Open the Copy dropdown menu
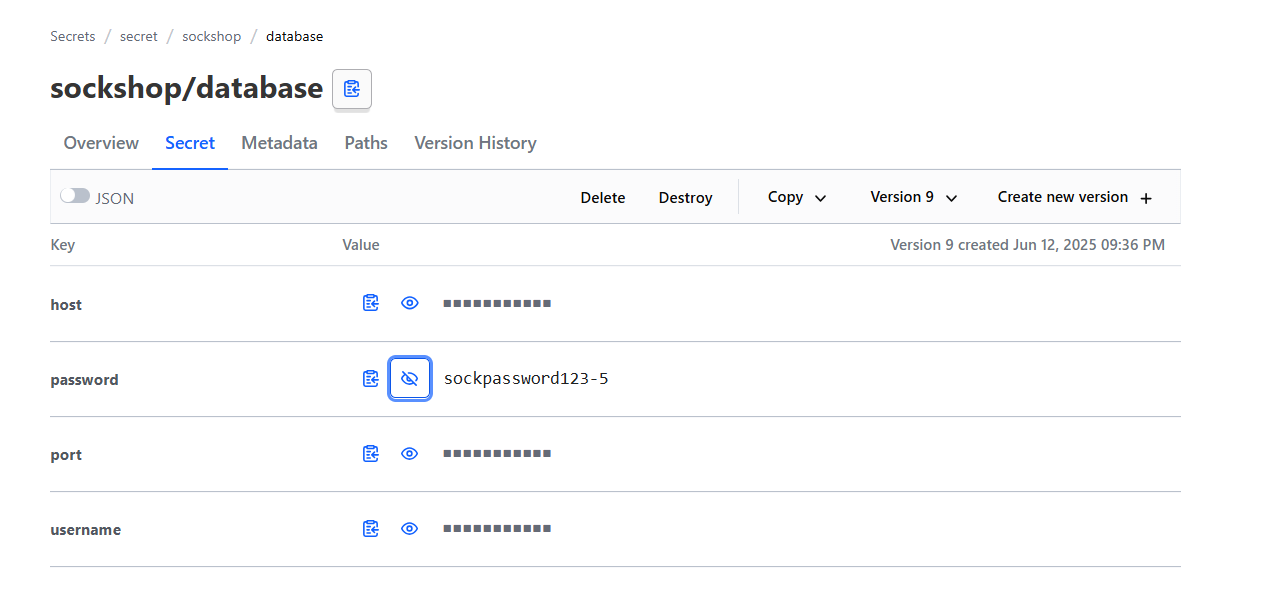The image size is (1272, 598). pos(797,197)
